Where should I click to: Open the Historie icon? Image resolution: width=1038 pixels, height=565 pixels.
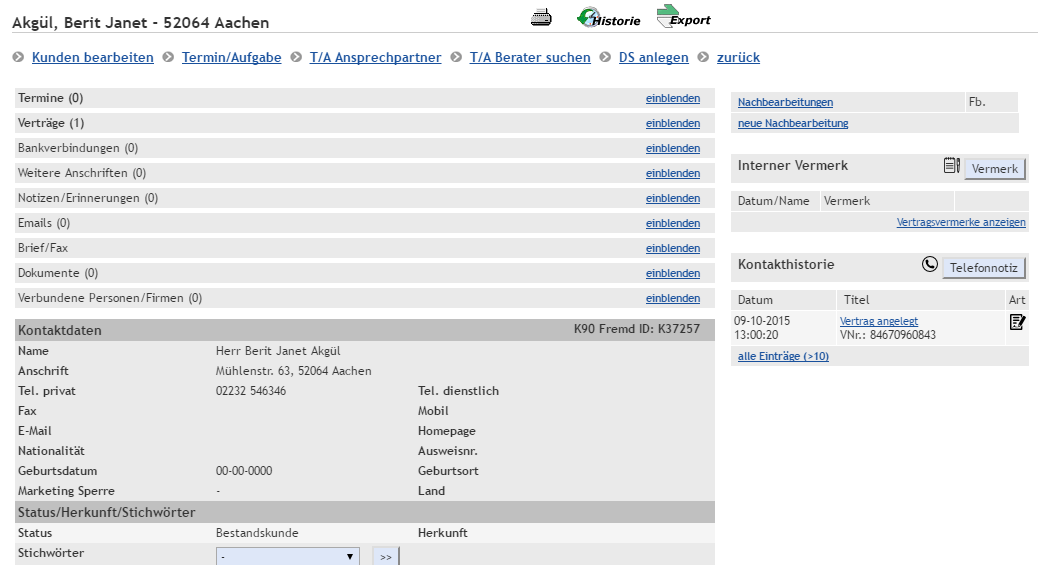608,18
